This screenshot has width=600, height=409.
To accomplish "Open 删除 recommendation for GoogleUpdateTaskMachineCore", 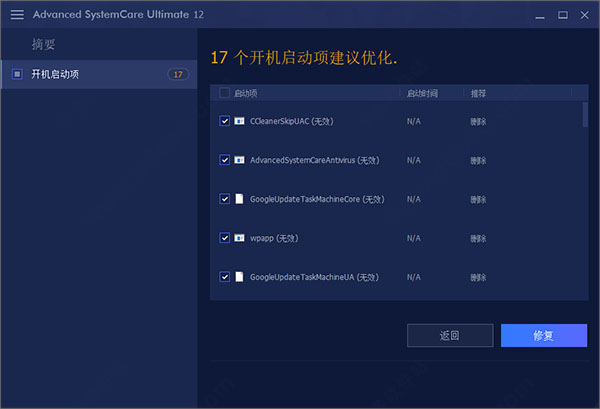I will 478,199.
